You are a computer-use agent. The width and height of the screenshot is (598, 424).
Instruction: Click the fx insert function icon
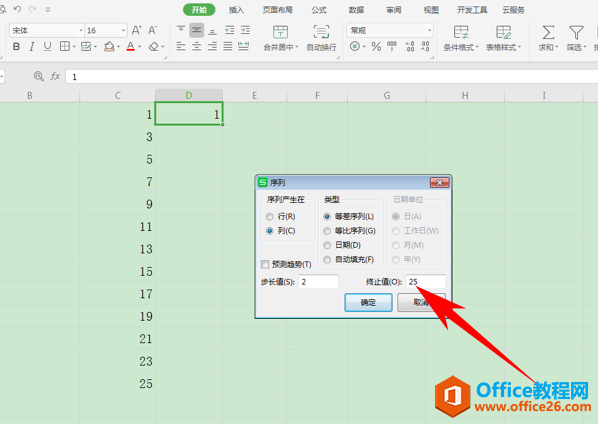pyautogui.click(x=55, y=76)
